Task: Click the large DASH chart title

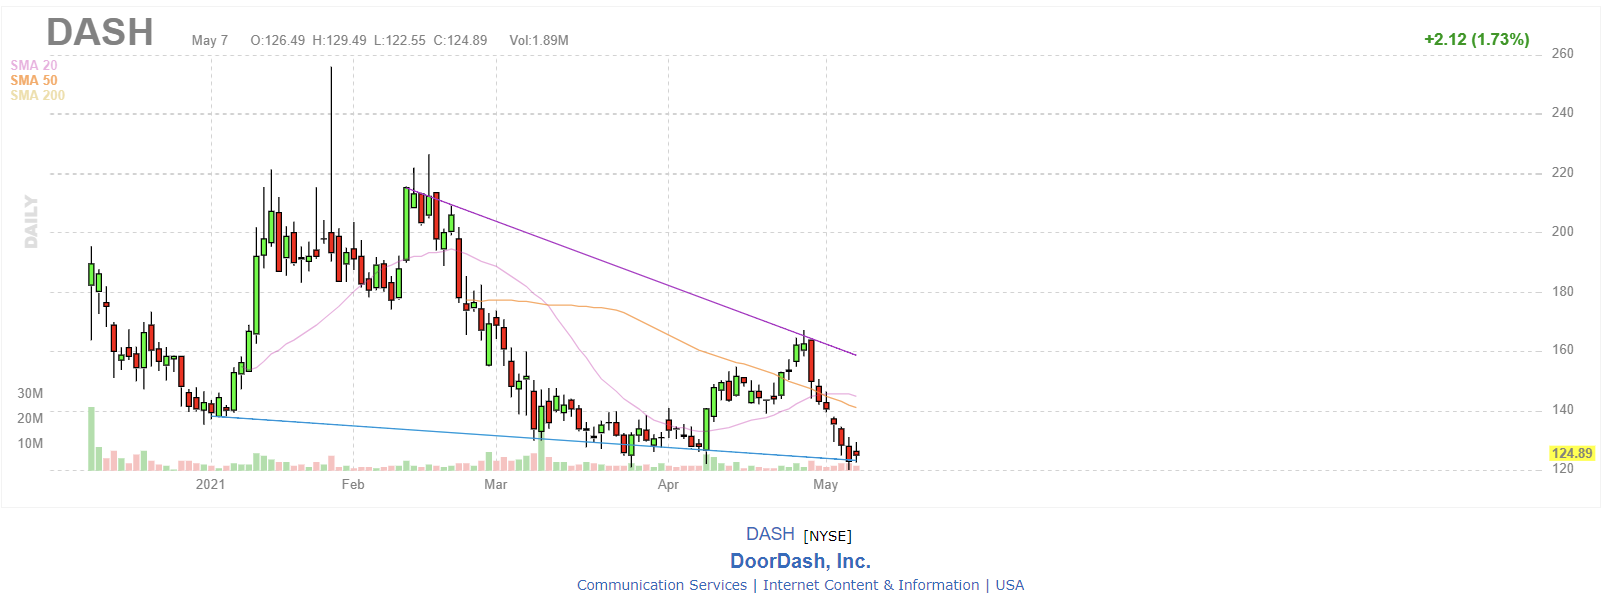Action: 100,33
